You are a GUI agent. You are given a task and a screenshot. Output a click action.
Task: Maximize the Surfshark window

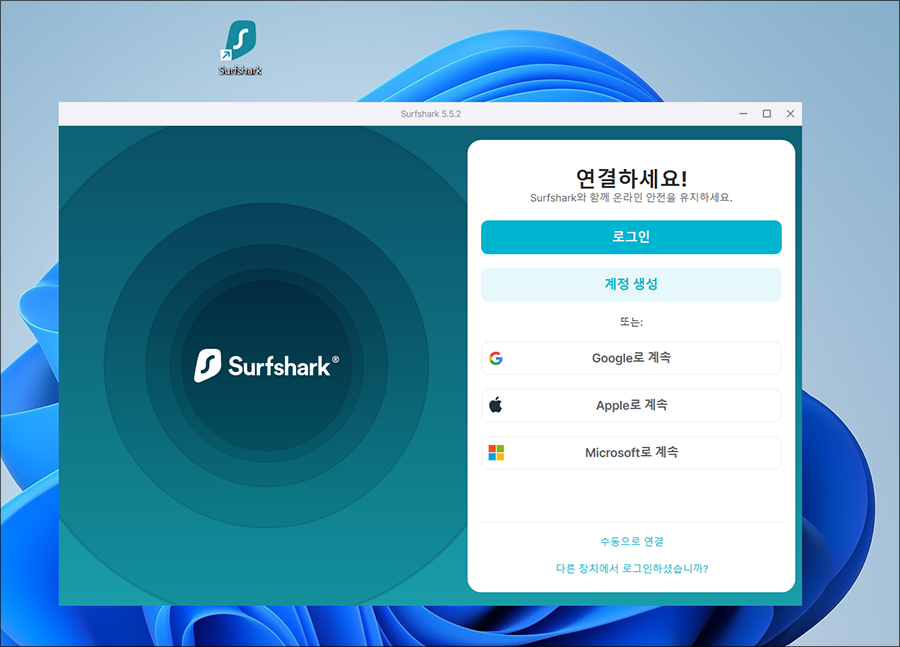pos(767,114)
